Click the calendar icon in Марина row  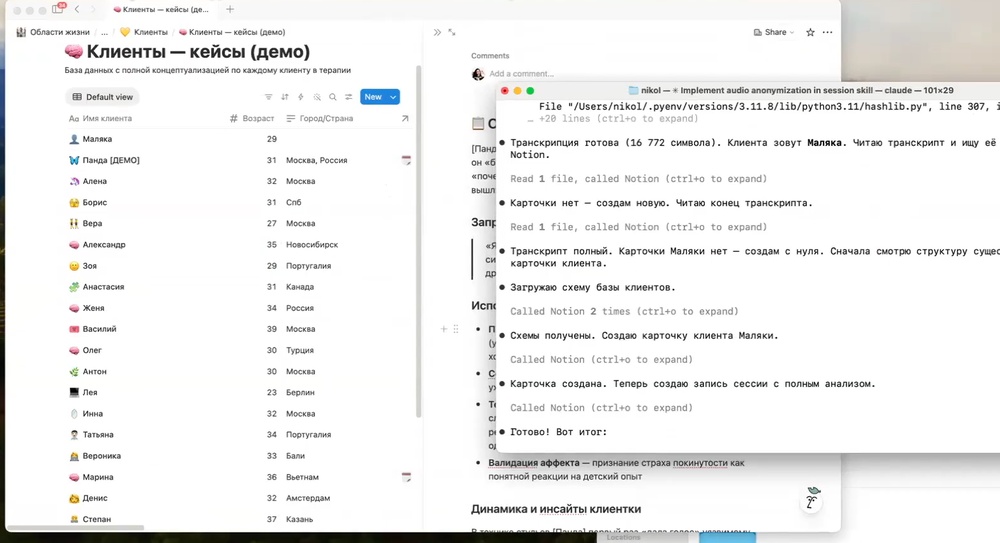[406, 477]
